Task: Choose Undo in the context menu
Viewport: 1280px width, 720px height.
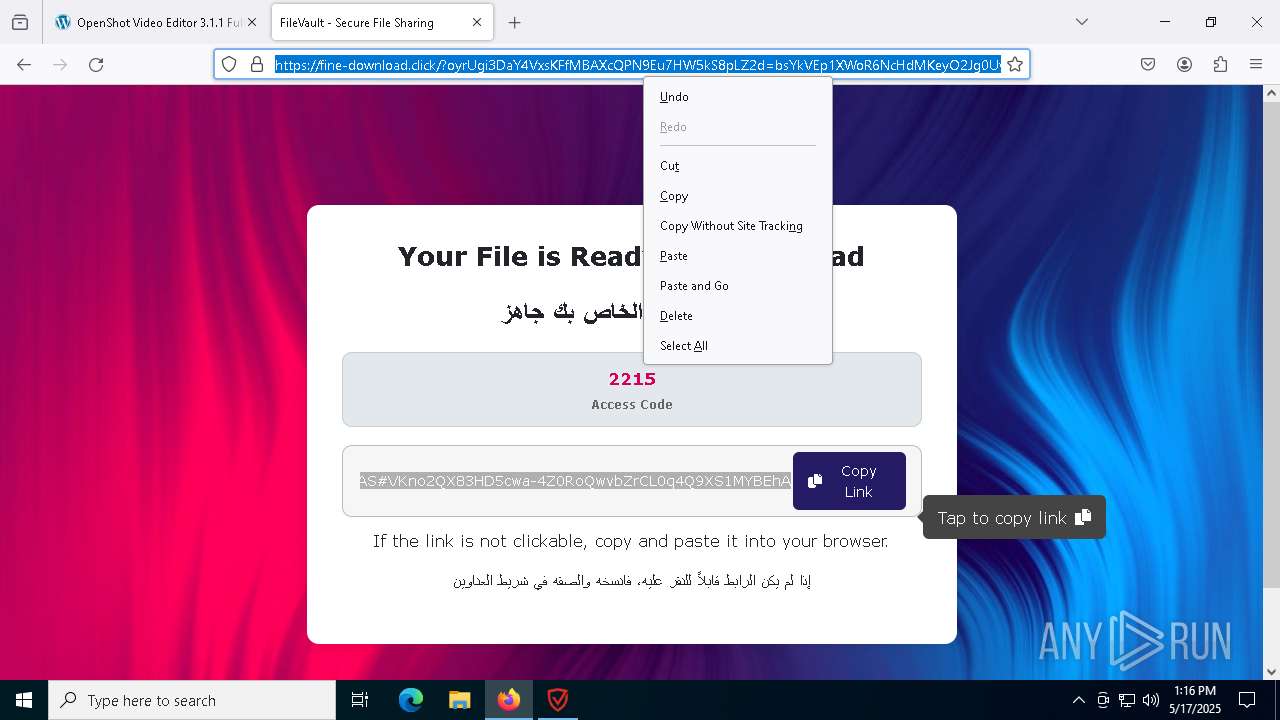Action: 738,97
